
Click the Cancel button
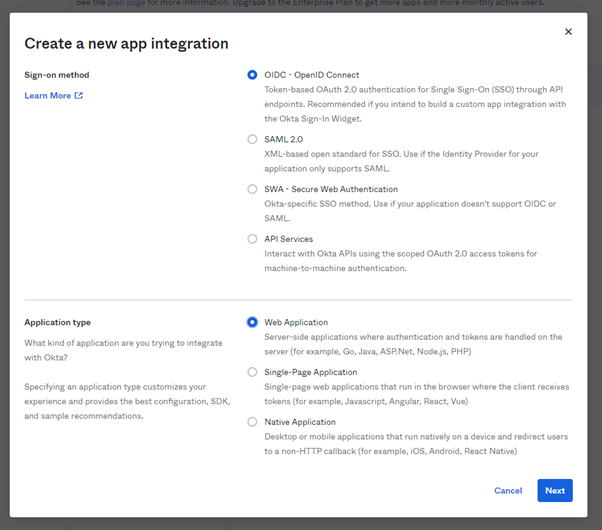[508, 491]
